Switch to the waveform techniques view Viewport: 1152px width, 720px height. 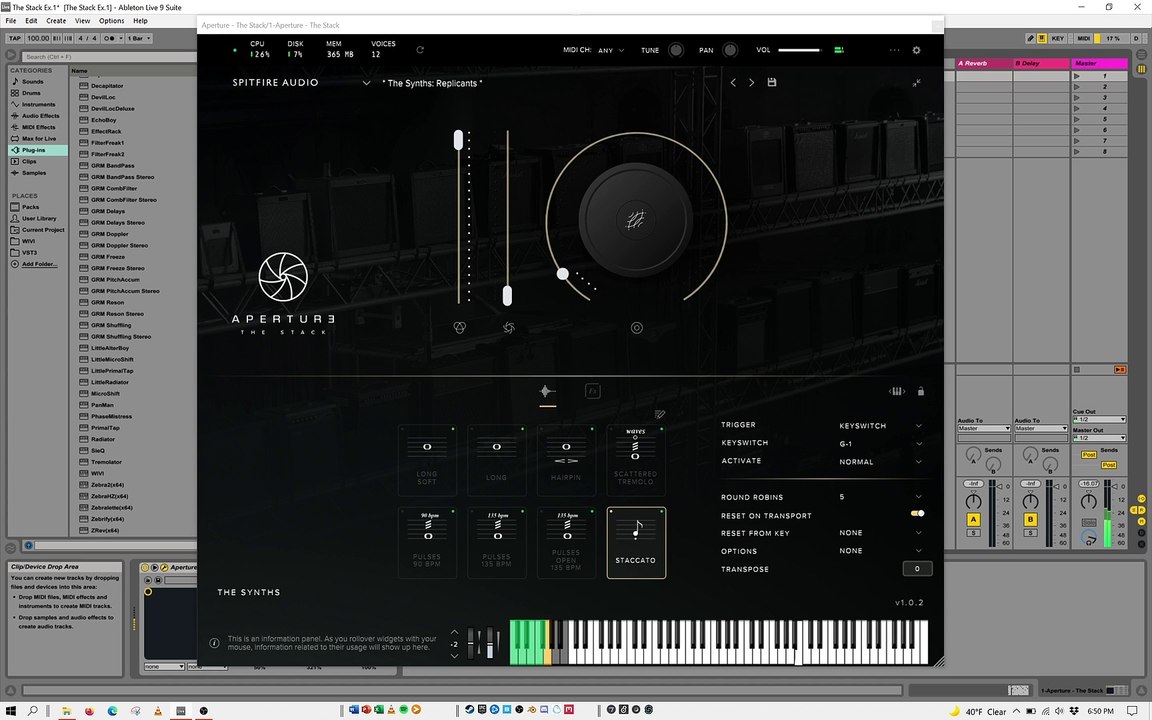click(x=547, y=392)
